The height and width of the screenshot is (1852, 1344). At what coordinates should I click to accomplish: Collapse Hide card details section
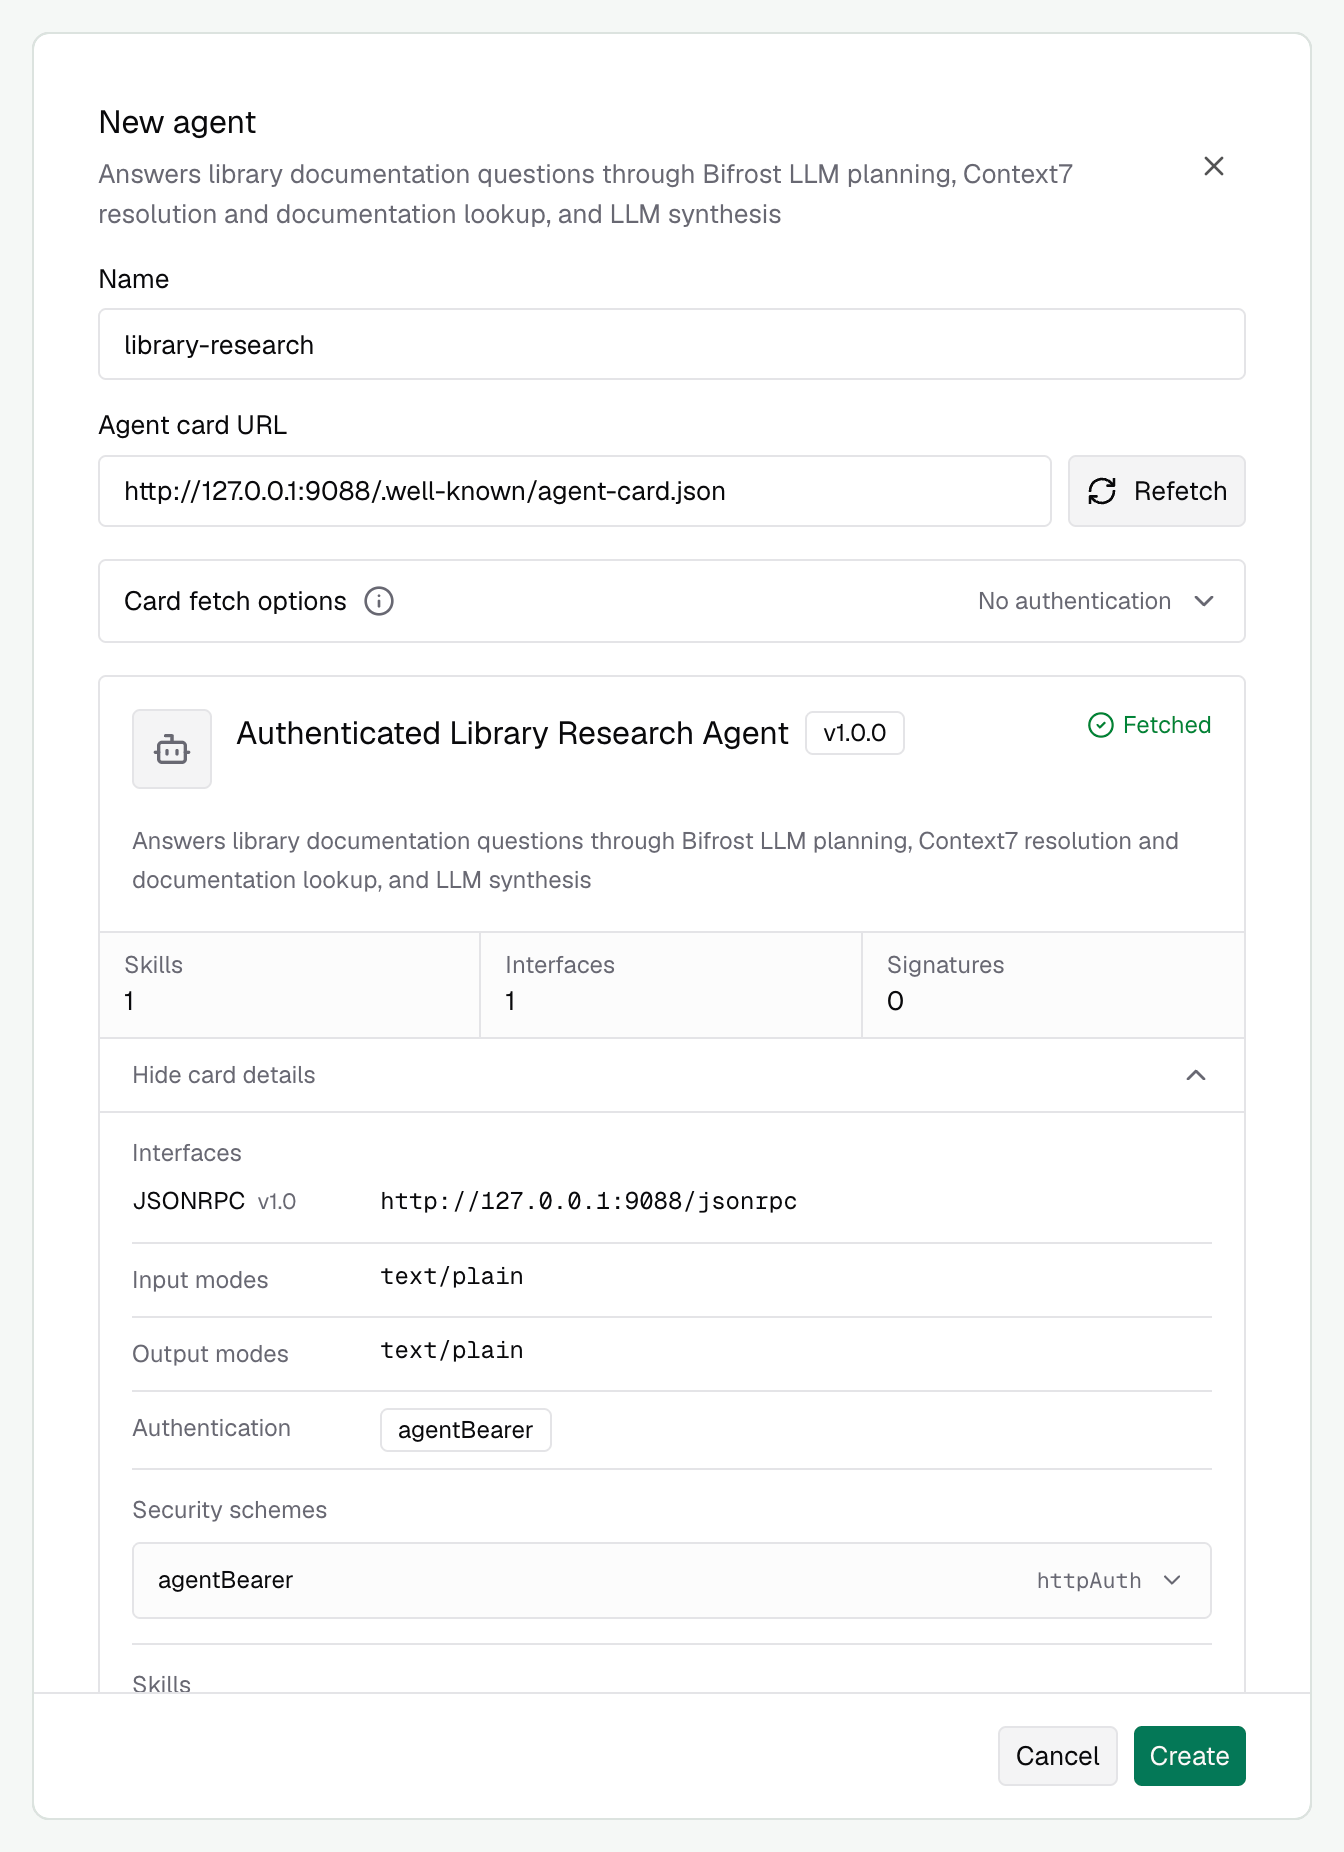[672, 1075]
